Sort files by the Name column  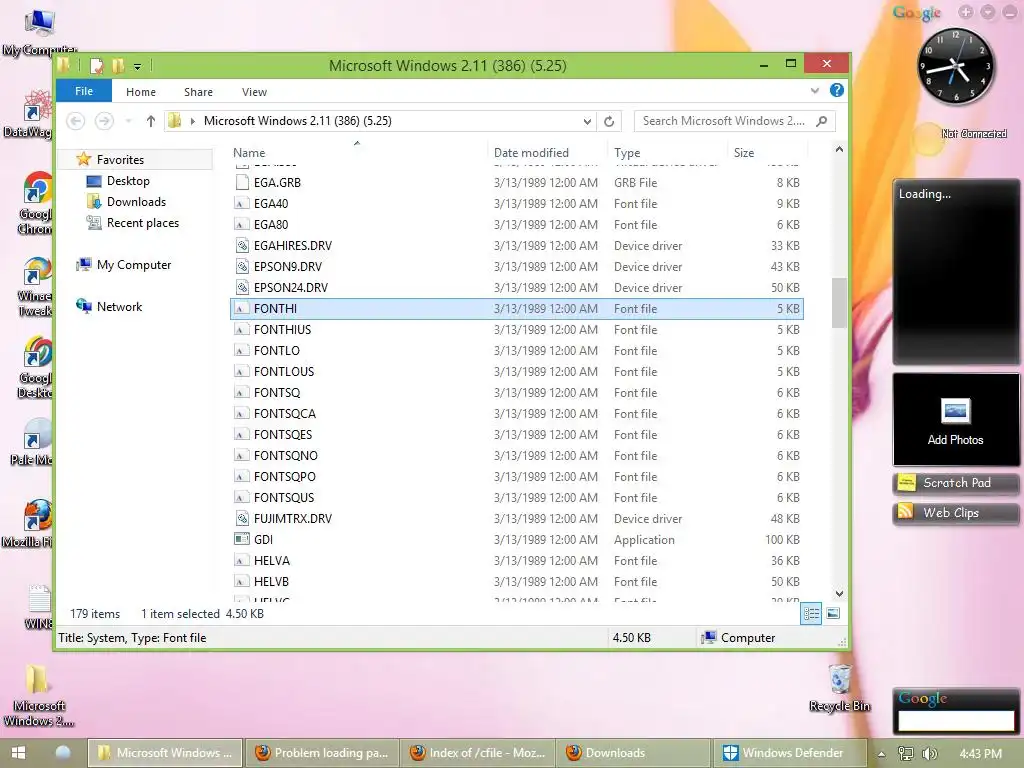click(x=249, y=153)
